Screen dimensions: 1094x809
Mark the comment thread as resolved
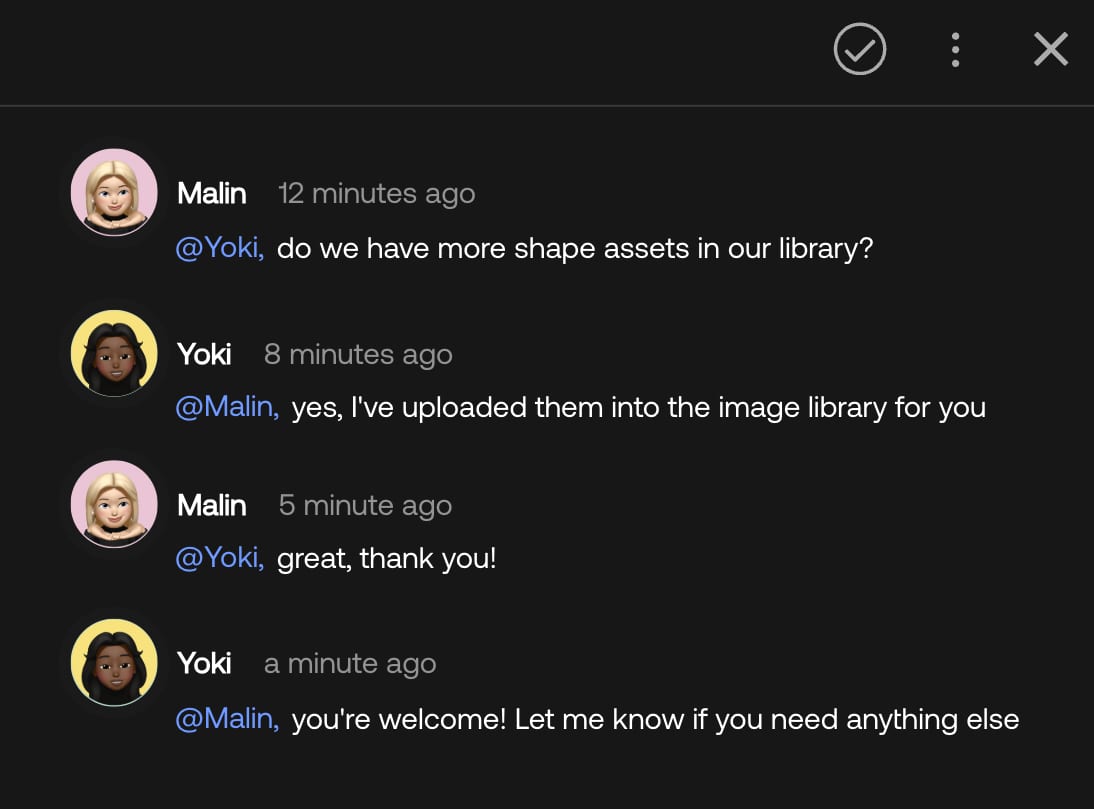[x=859, y=49]
